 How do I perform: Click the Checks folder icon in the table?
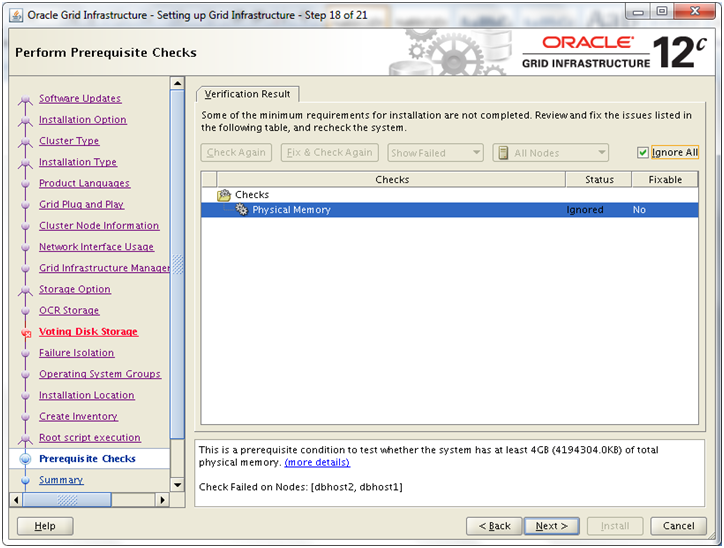(224, 195)
